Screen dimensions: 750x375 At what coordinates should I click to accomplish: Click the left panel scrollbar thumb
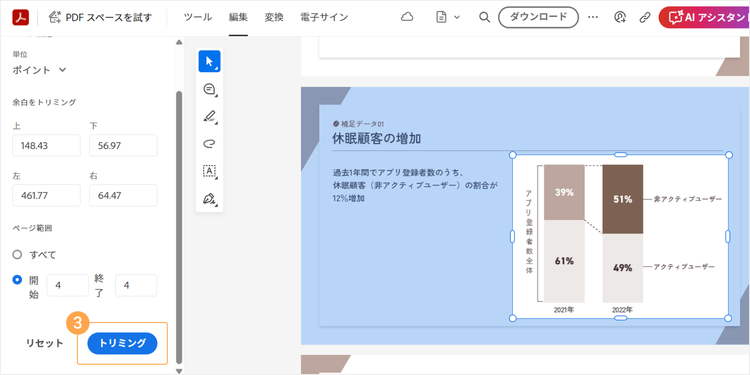tap(179, 227)
